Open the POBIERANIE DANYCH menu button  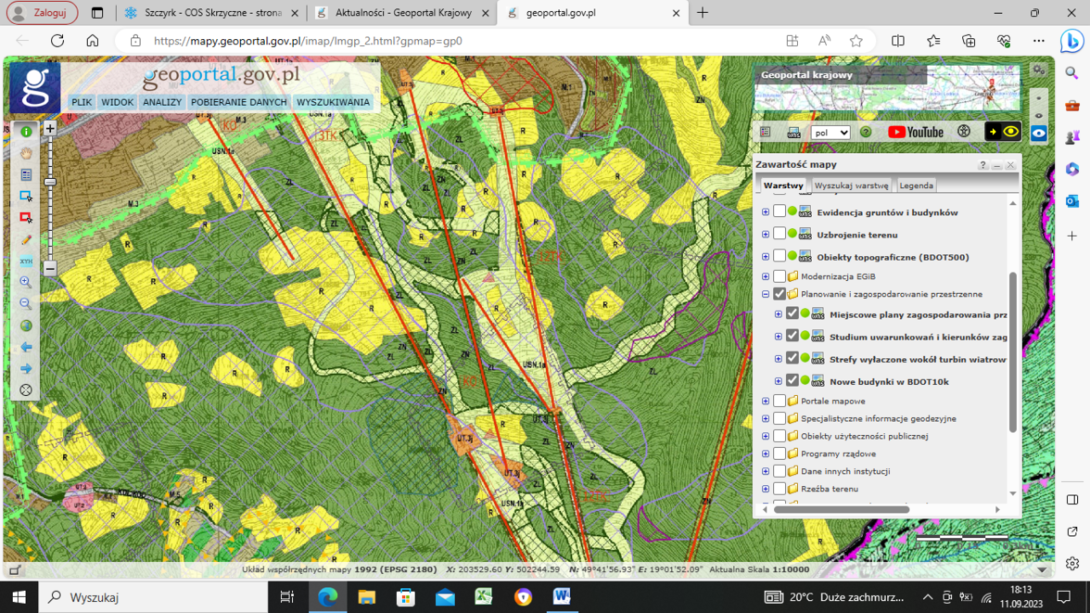[238, 102]
